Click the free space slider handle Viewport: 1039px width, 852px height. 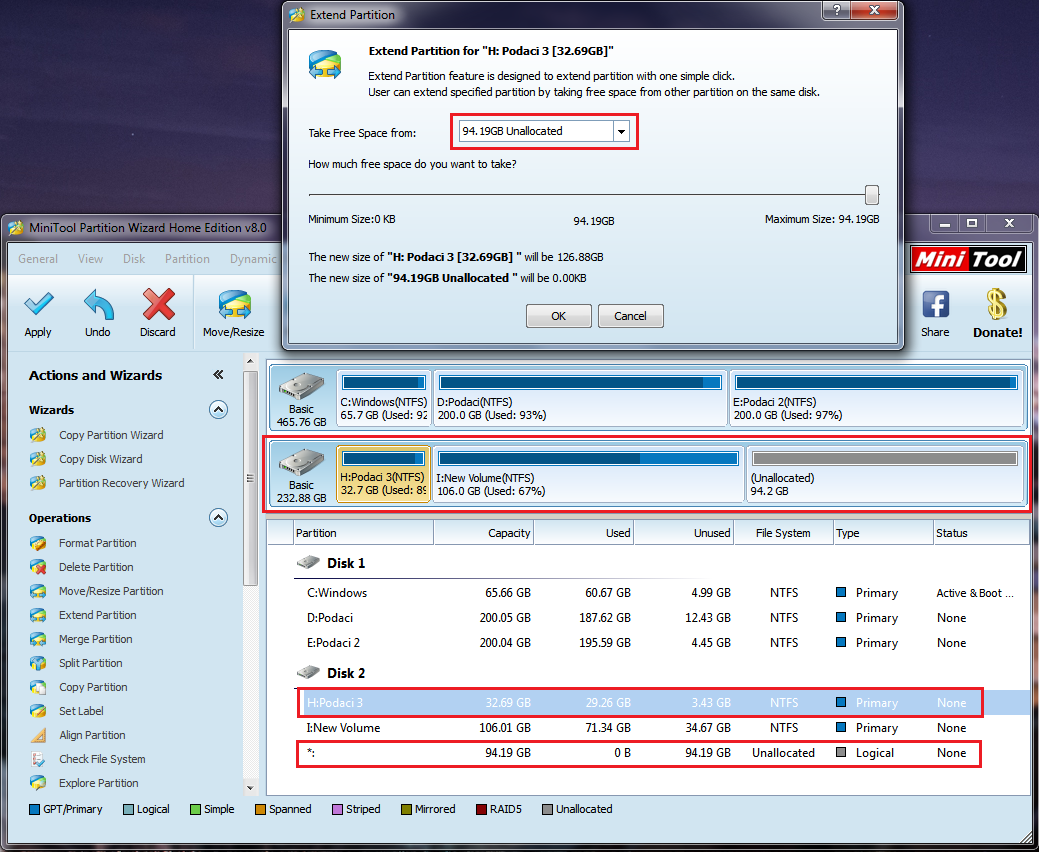(x=872, y=195)
